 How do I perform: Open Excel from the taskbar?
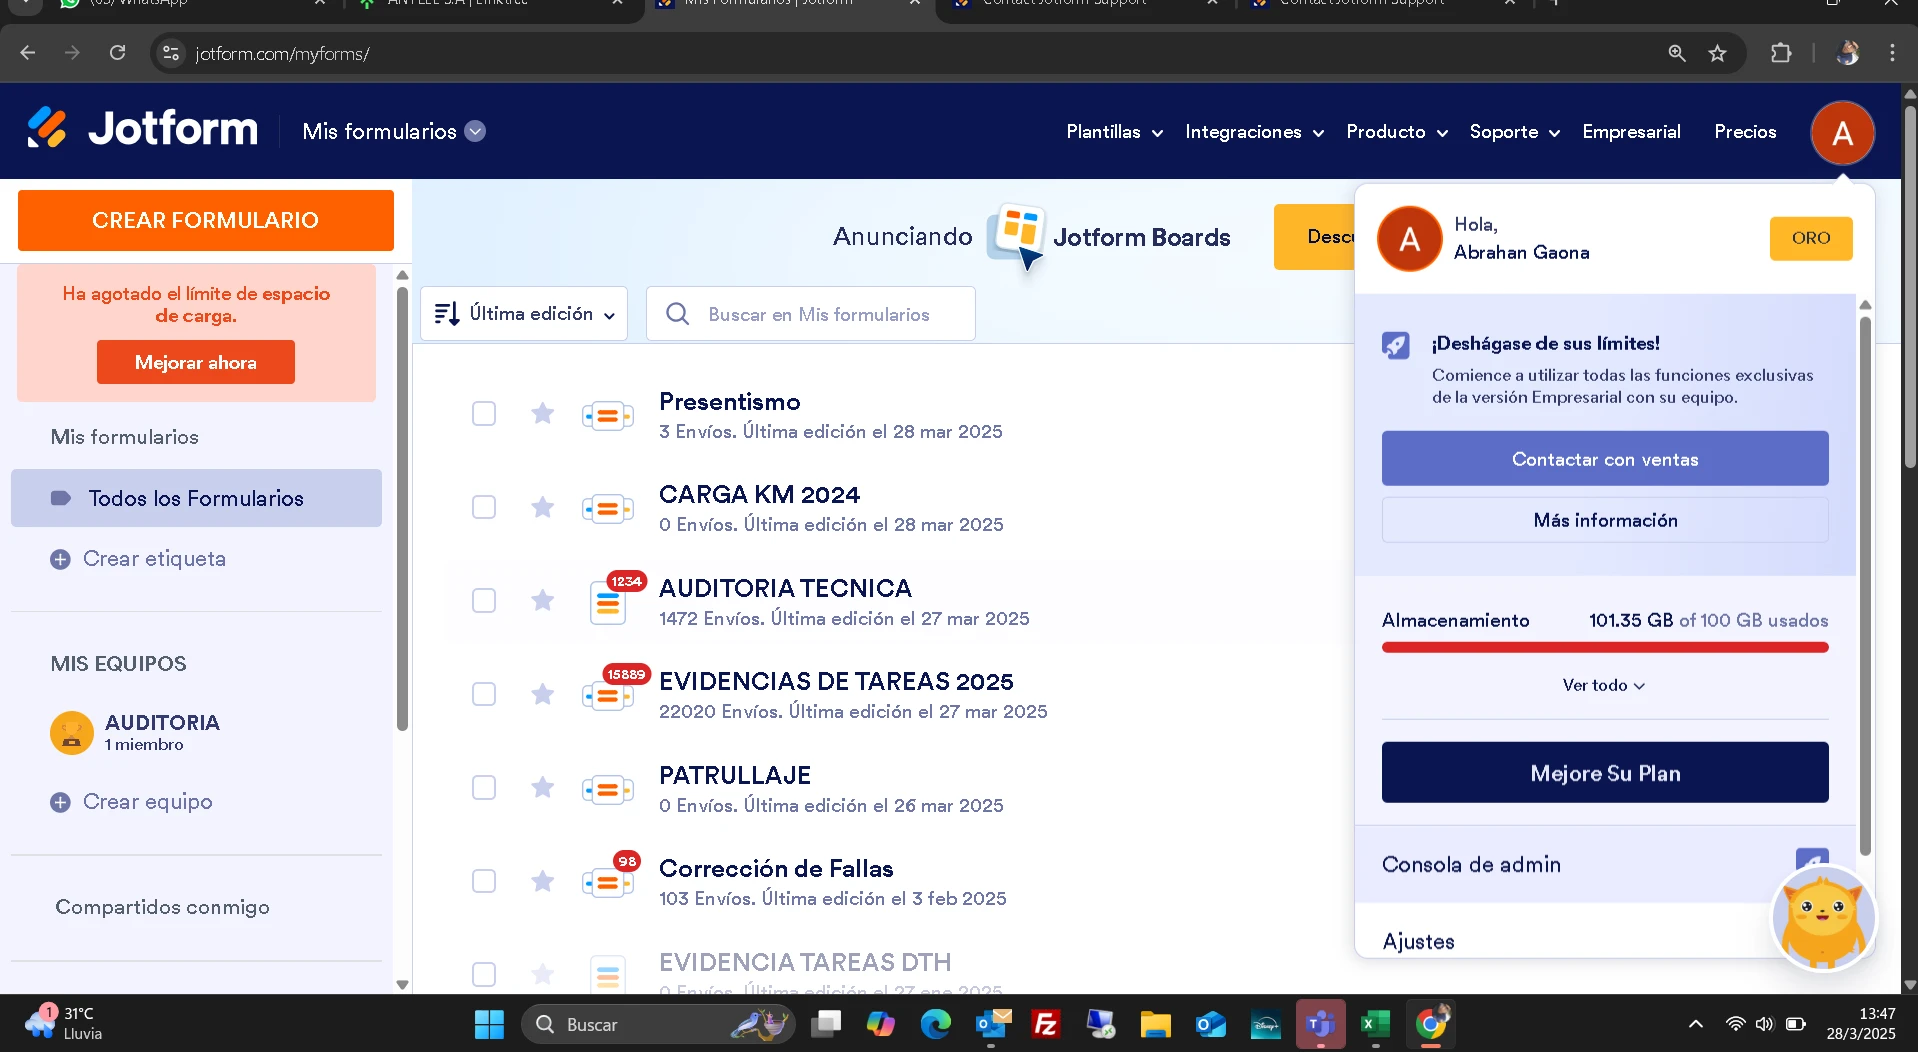(x=1375, y=1023)
